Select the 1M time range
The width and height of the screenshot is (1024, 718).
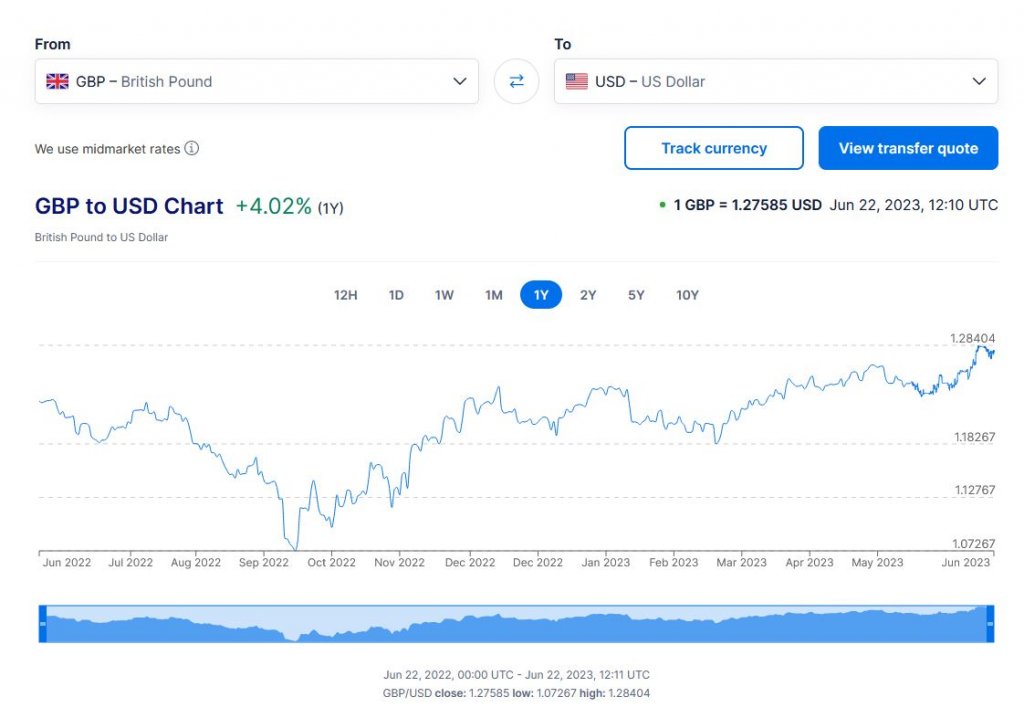[x=492, y=295]
